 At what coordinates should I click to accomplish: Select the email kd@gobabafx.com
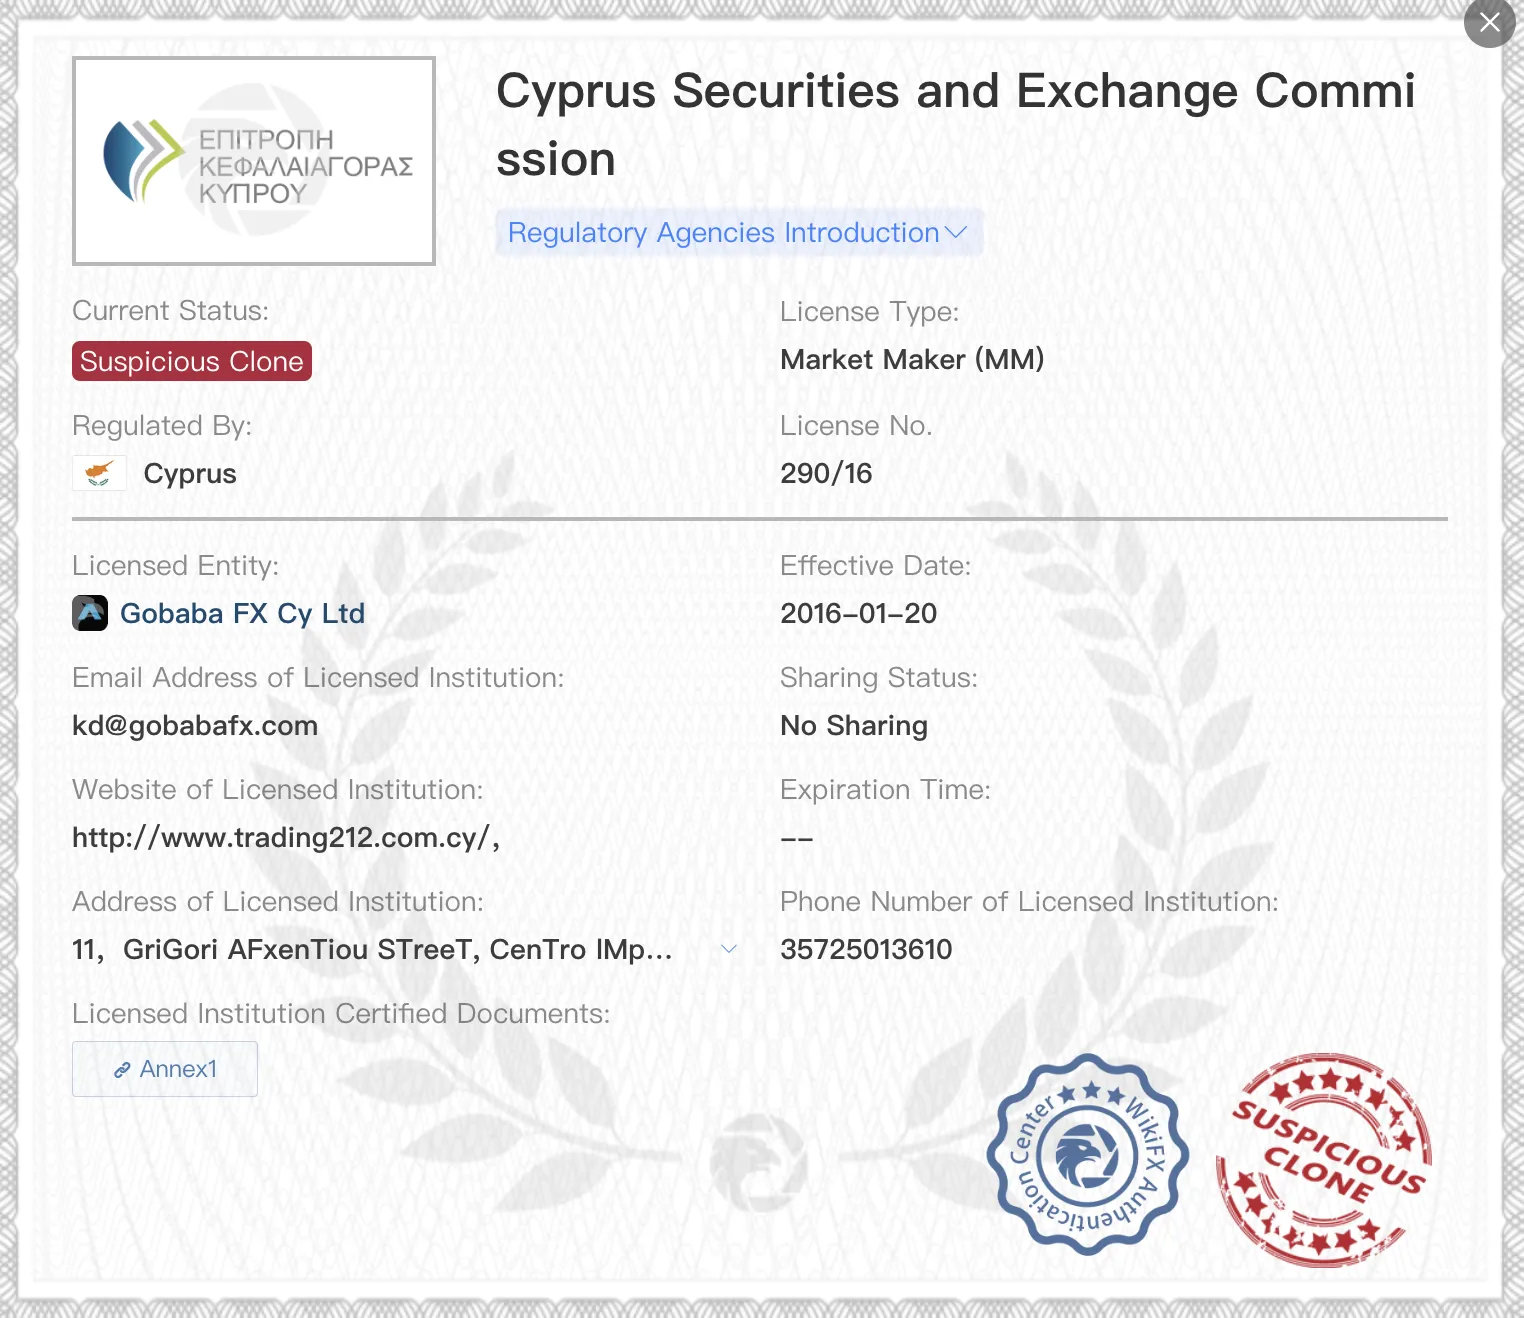tap(195, 725)
